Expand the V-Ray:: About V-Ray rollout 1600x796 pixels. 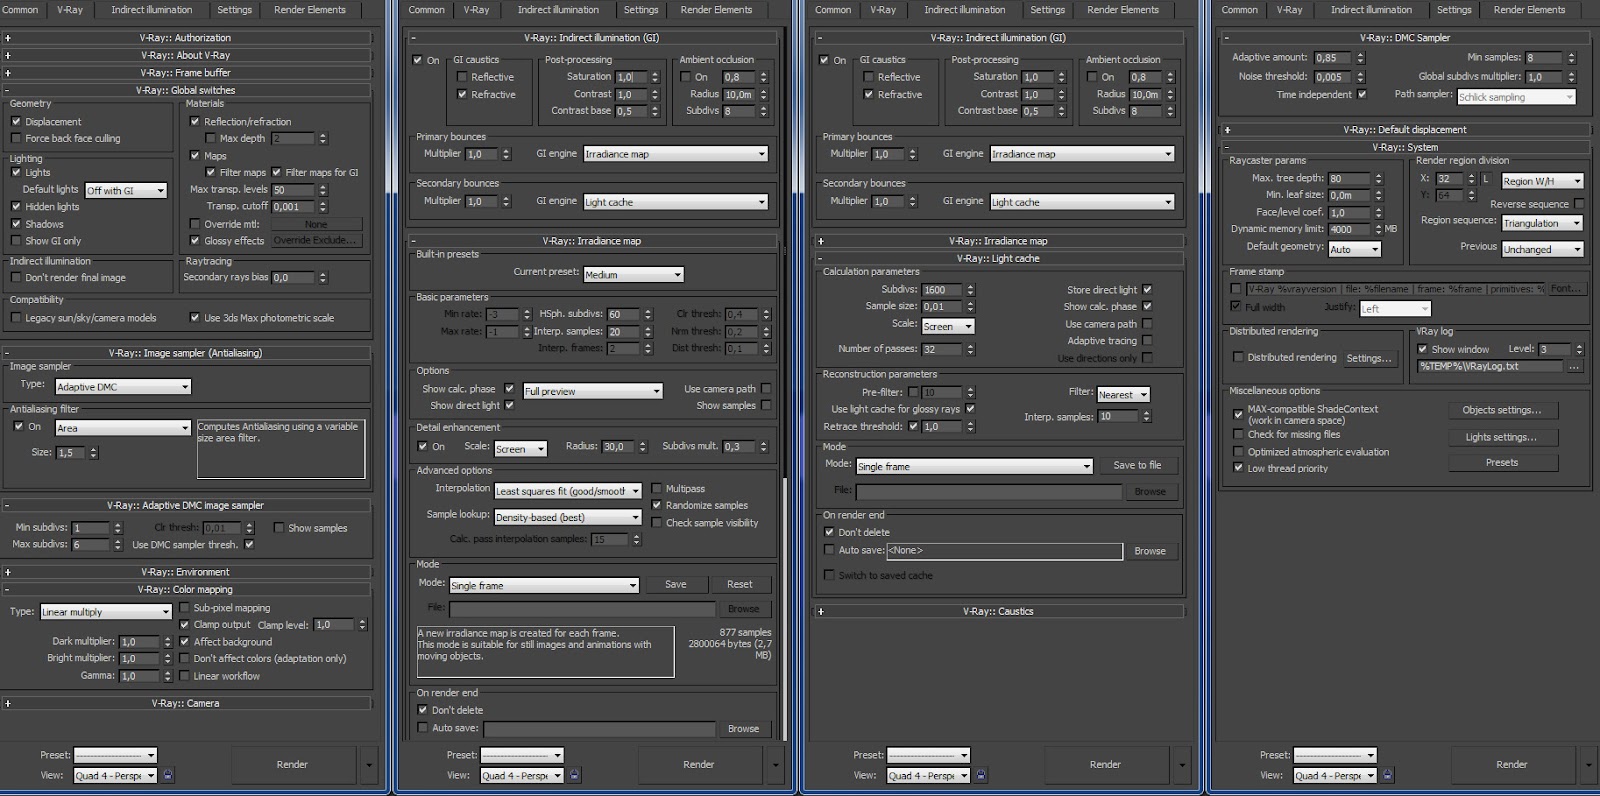click(x=186, y=55)
